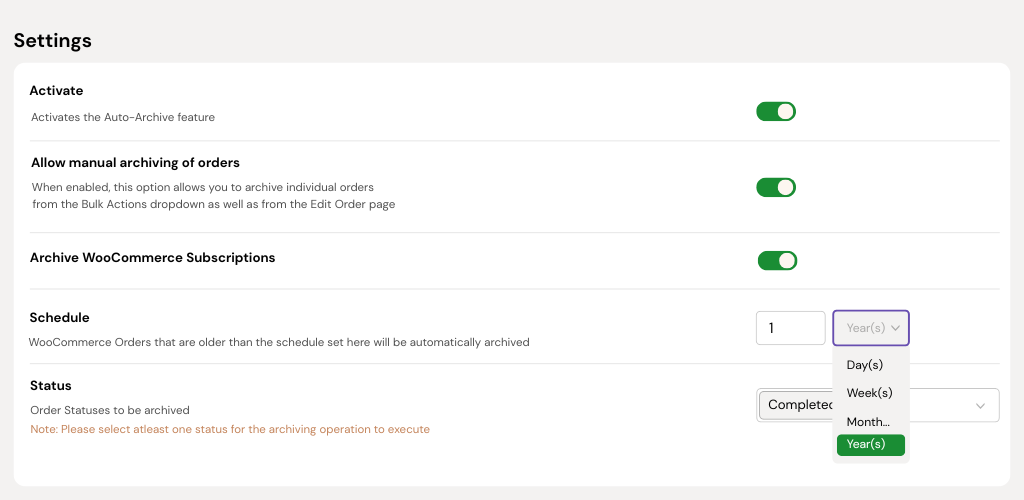Image resolution: width=1024 pixels, height=500 pixels.
Task: Disable the Activate Auto-Archive toggle
Action: click(x=775, y=111)
